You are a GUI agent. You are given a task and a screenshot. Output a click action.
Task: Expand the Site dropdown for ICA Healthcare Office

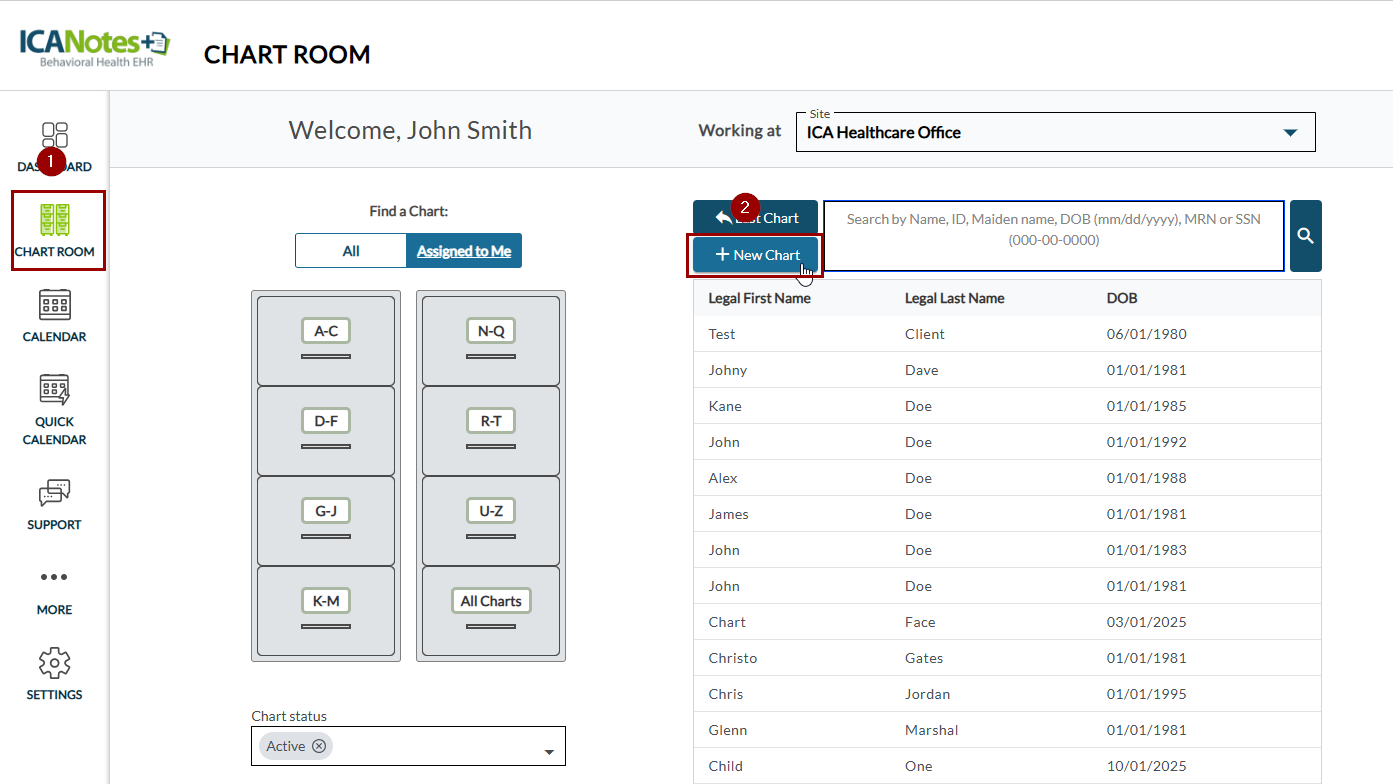click(x=1290, y=133)
